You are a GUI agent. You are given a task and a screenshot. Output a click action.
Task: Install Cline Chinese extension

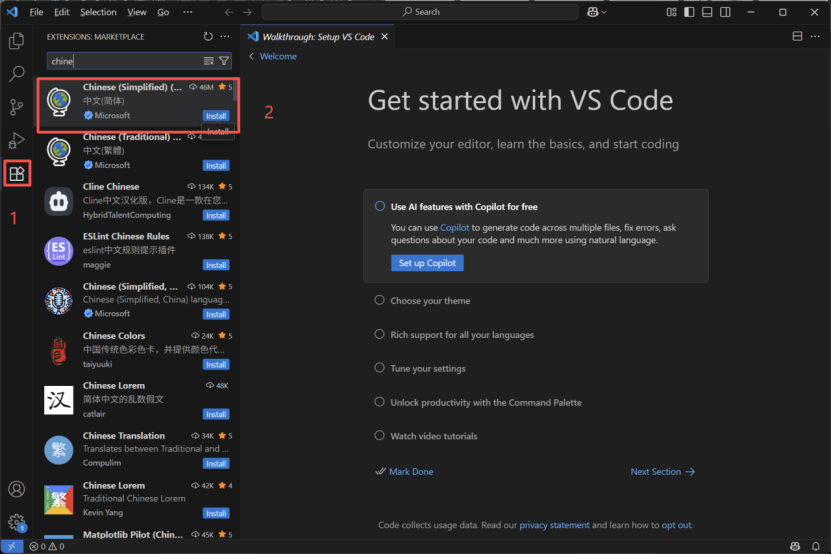pyautogui.click(x=216, y=215)
